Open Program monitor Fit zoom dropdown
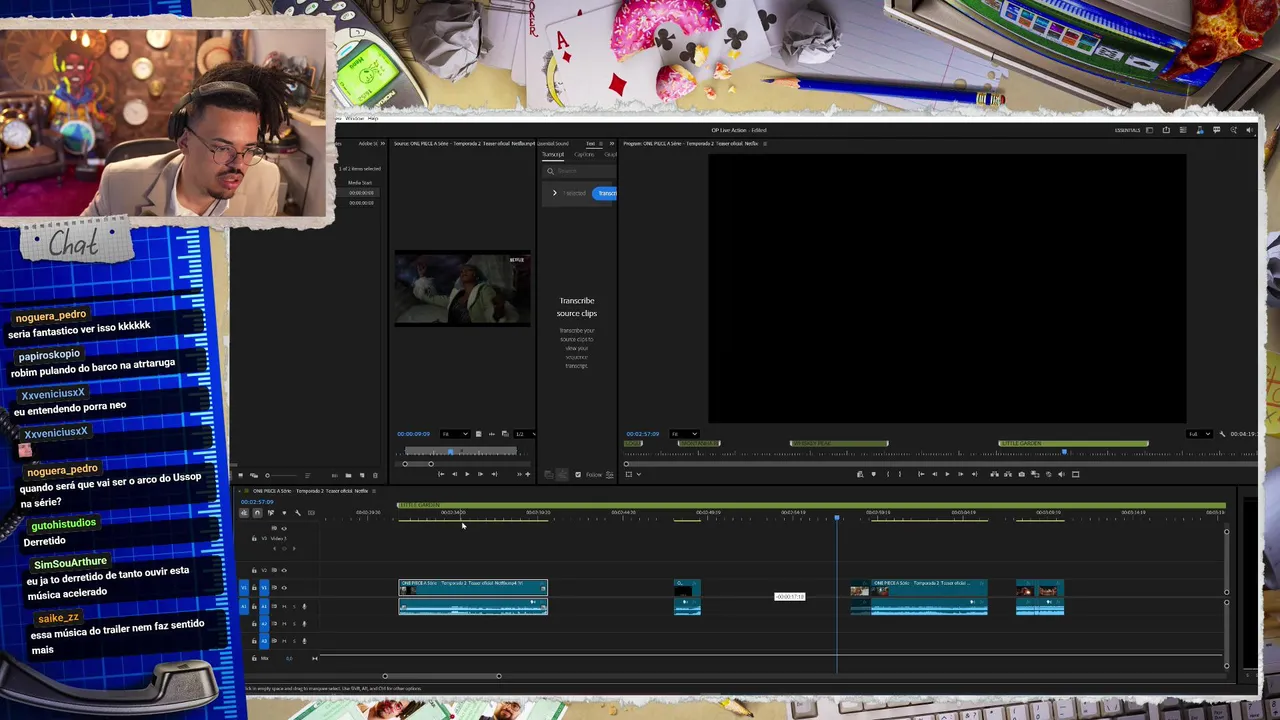Image resolution: width=1280 pixels, height=720 pixels. [685, 433]
